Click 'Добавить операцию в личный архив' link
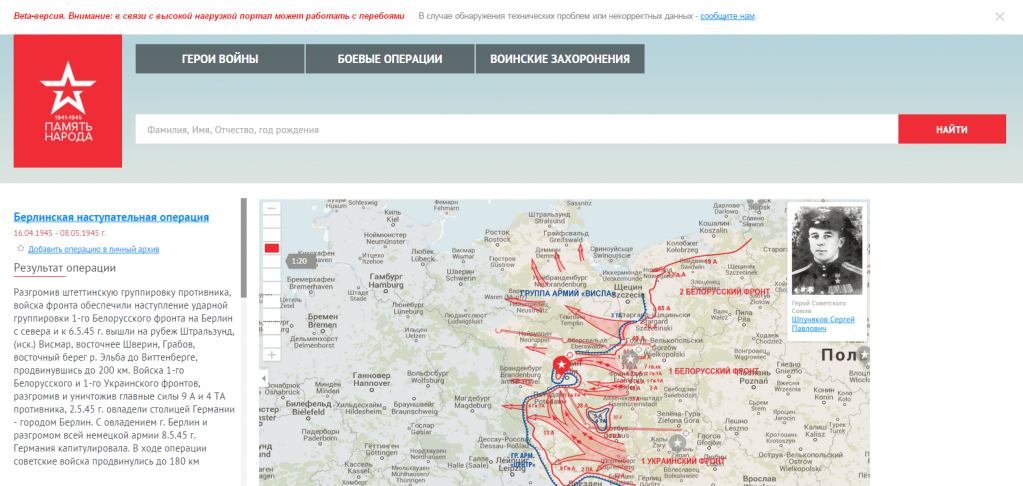Screen dimensions: 1023x486 coord(93,249)
